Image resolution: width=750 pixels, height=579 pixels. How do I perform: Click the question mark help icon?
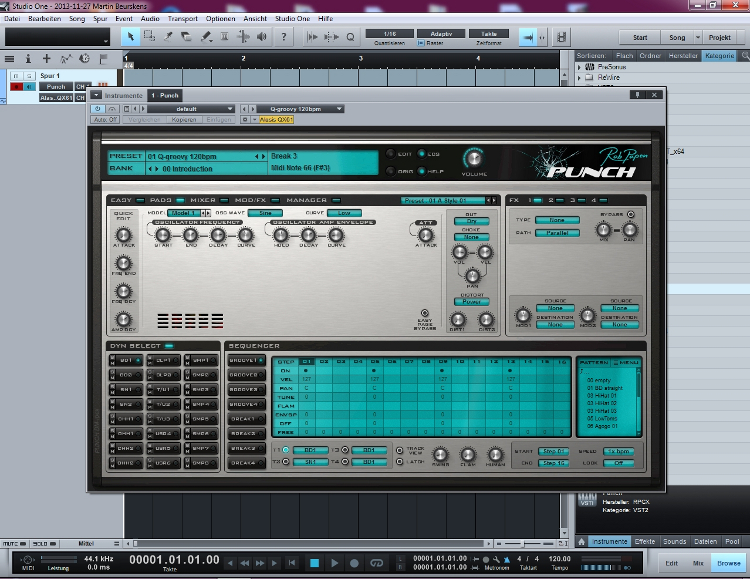click(x=284, y=37)
